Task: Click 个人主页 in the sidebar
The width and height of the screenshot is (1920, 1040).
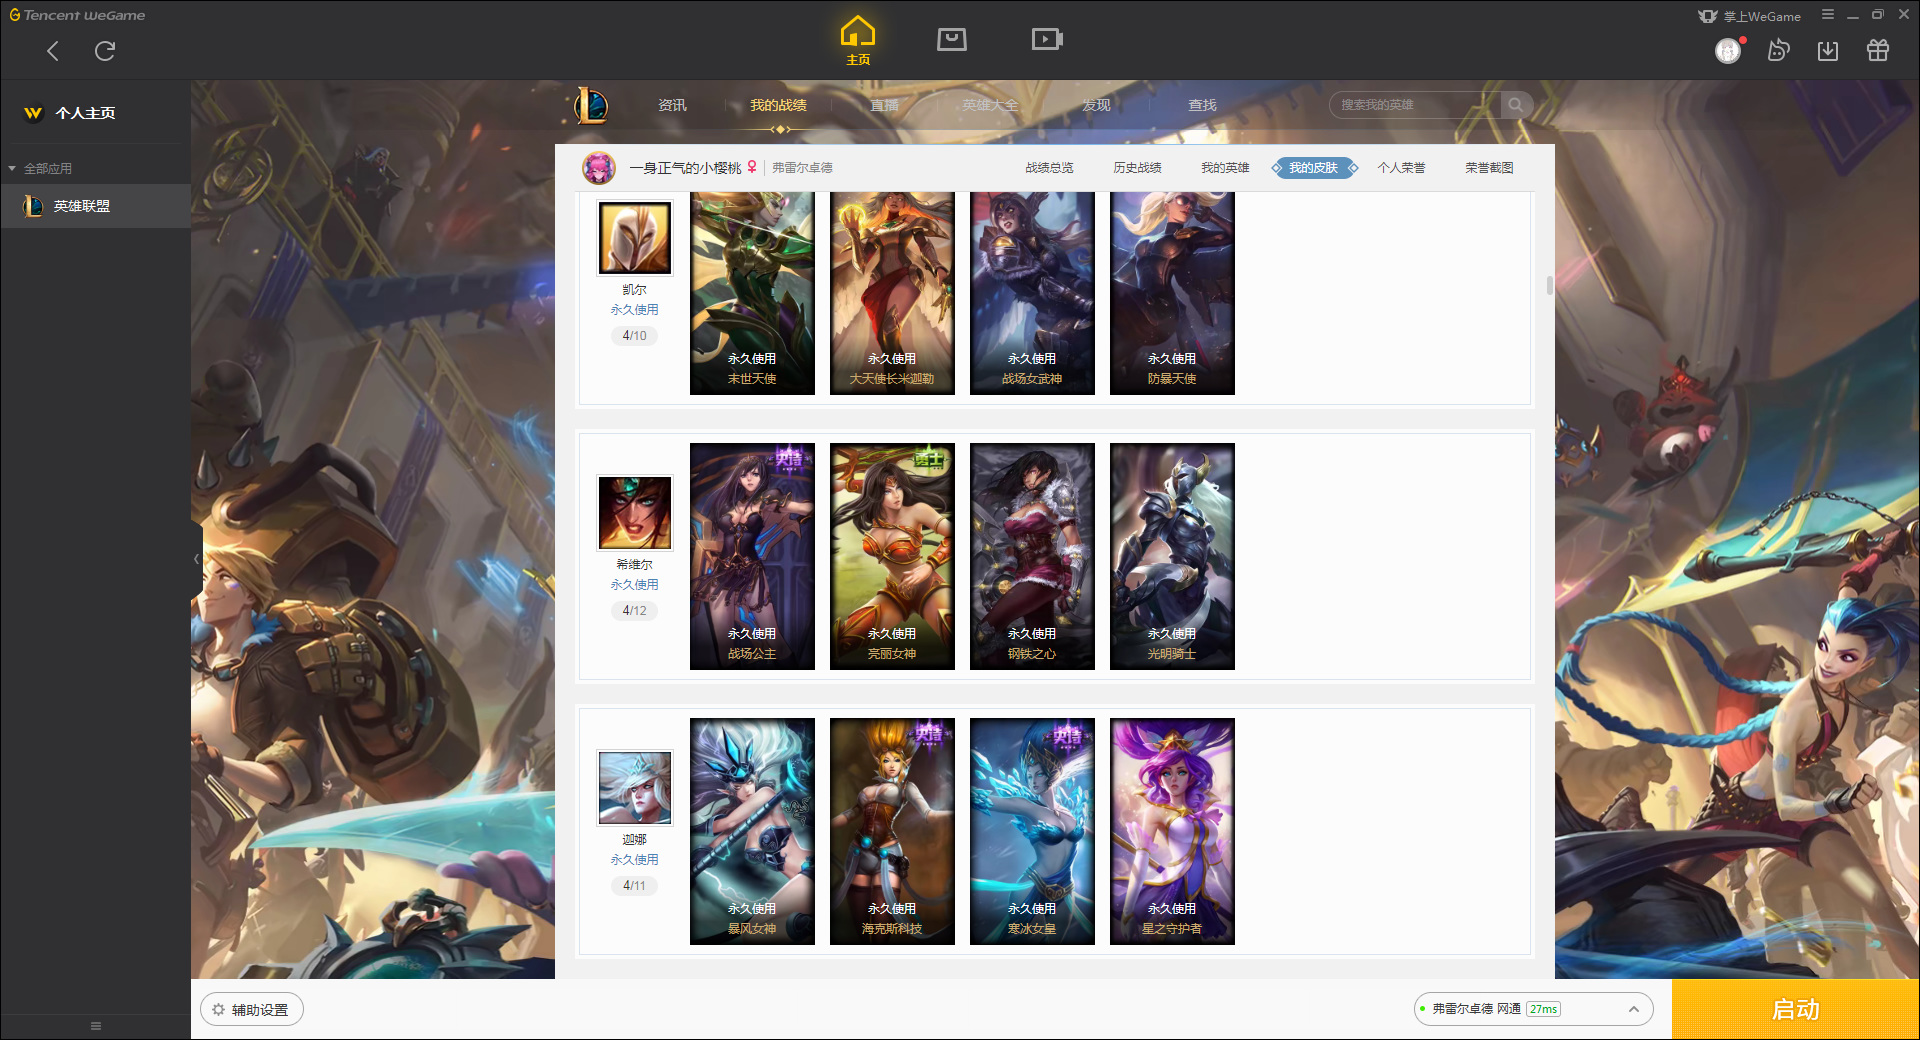Action: pyautogui.click(x=85, y=113)
